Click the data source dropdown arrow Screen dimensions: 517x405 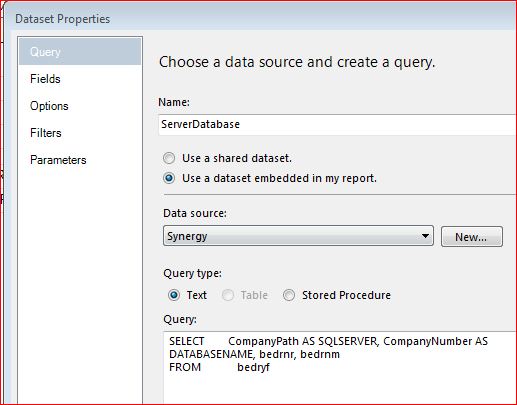coord(425,236)
